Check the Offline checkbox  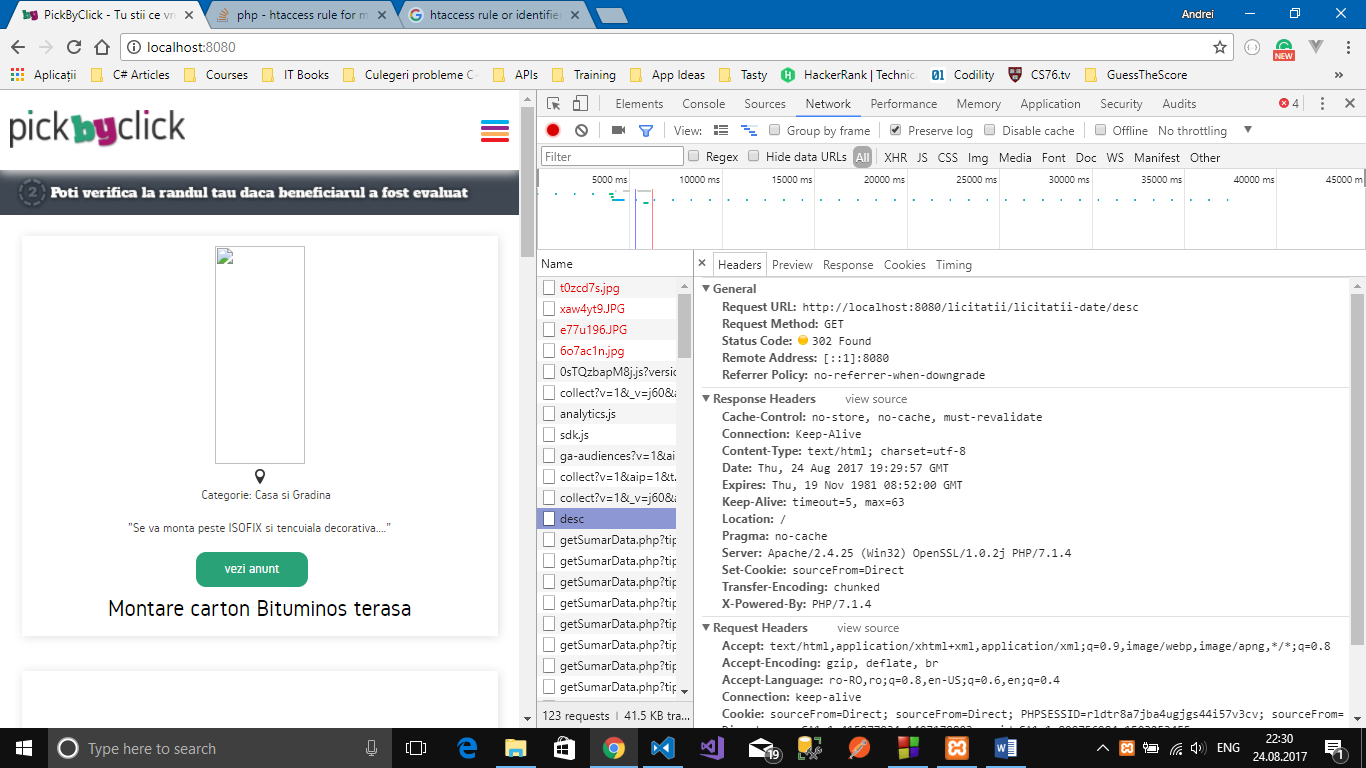coord(1100,130)
